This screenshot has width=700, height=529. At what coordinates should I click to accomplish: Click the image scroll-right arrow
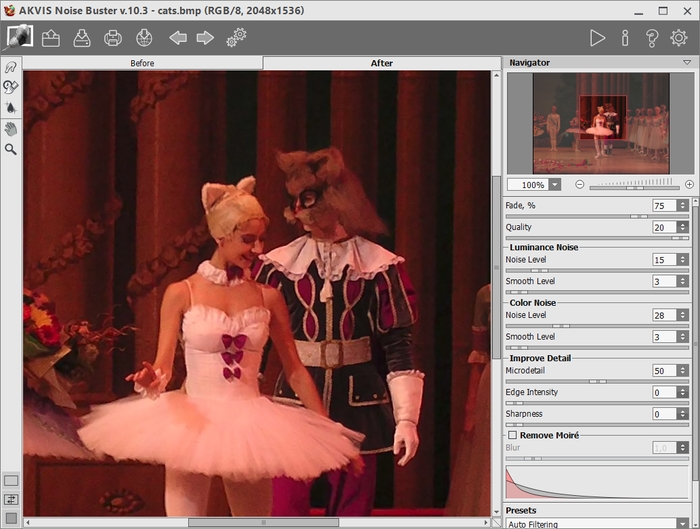coord(486,522)
